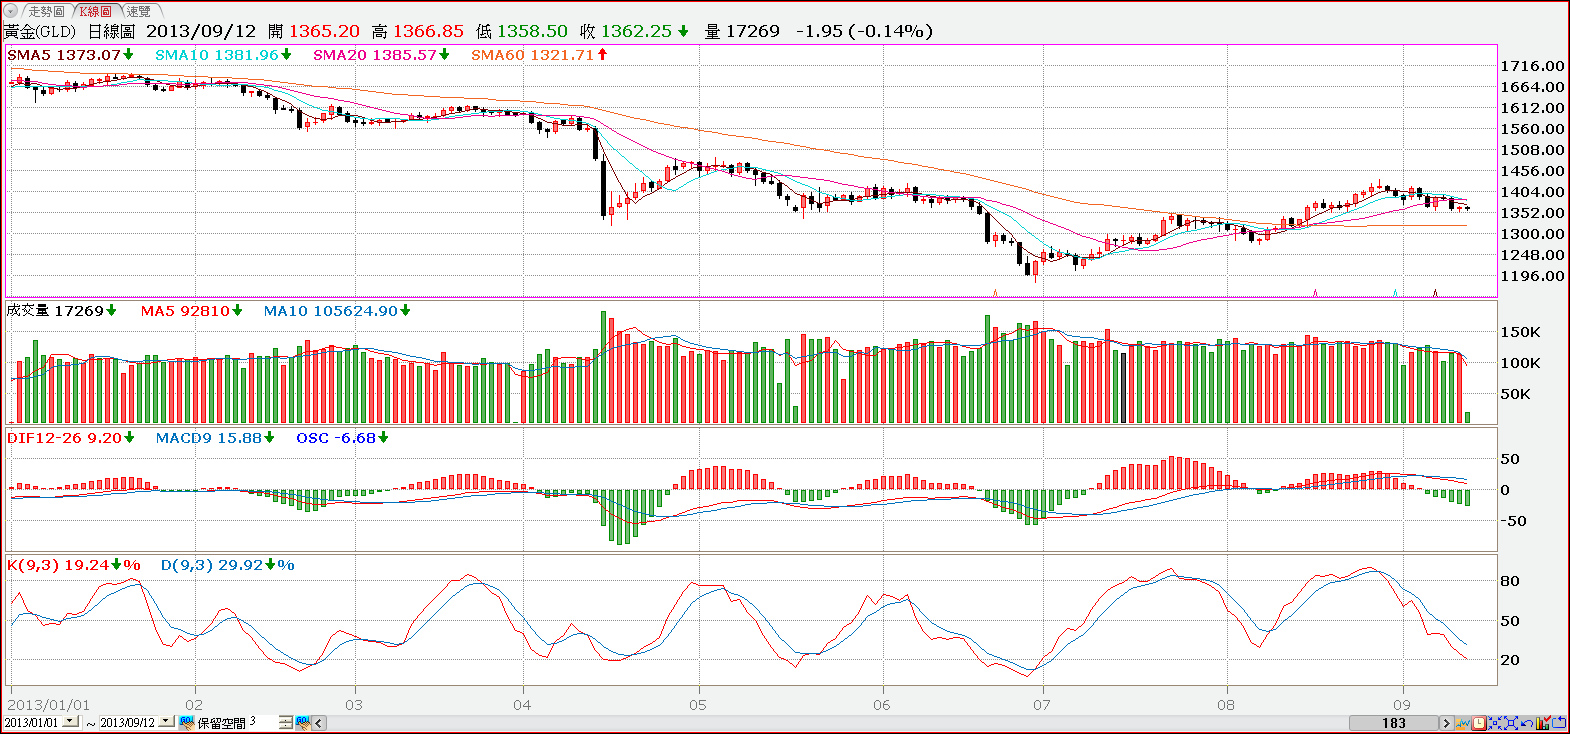This screenshot has width=1570, height=734.
Task: Click the chart line style icon
Action: click(x=1463, y=723)
